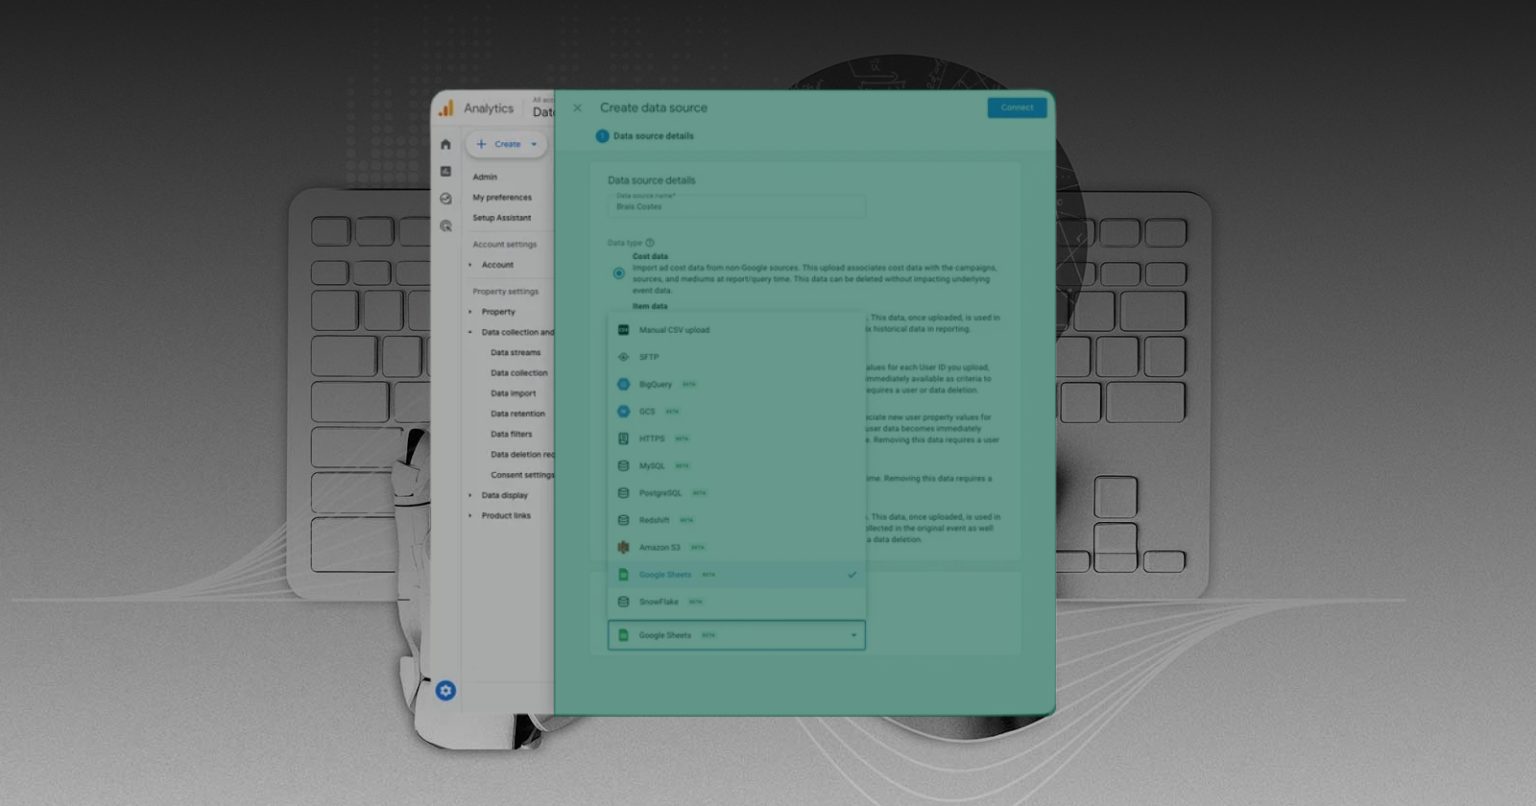This screenshot has height=806, width=1536.
Task: Open the Reports icon in the sidebar
Action: point(446,171)
